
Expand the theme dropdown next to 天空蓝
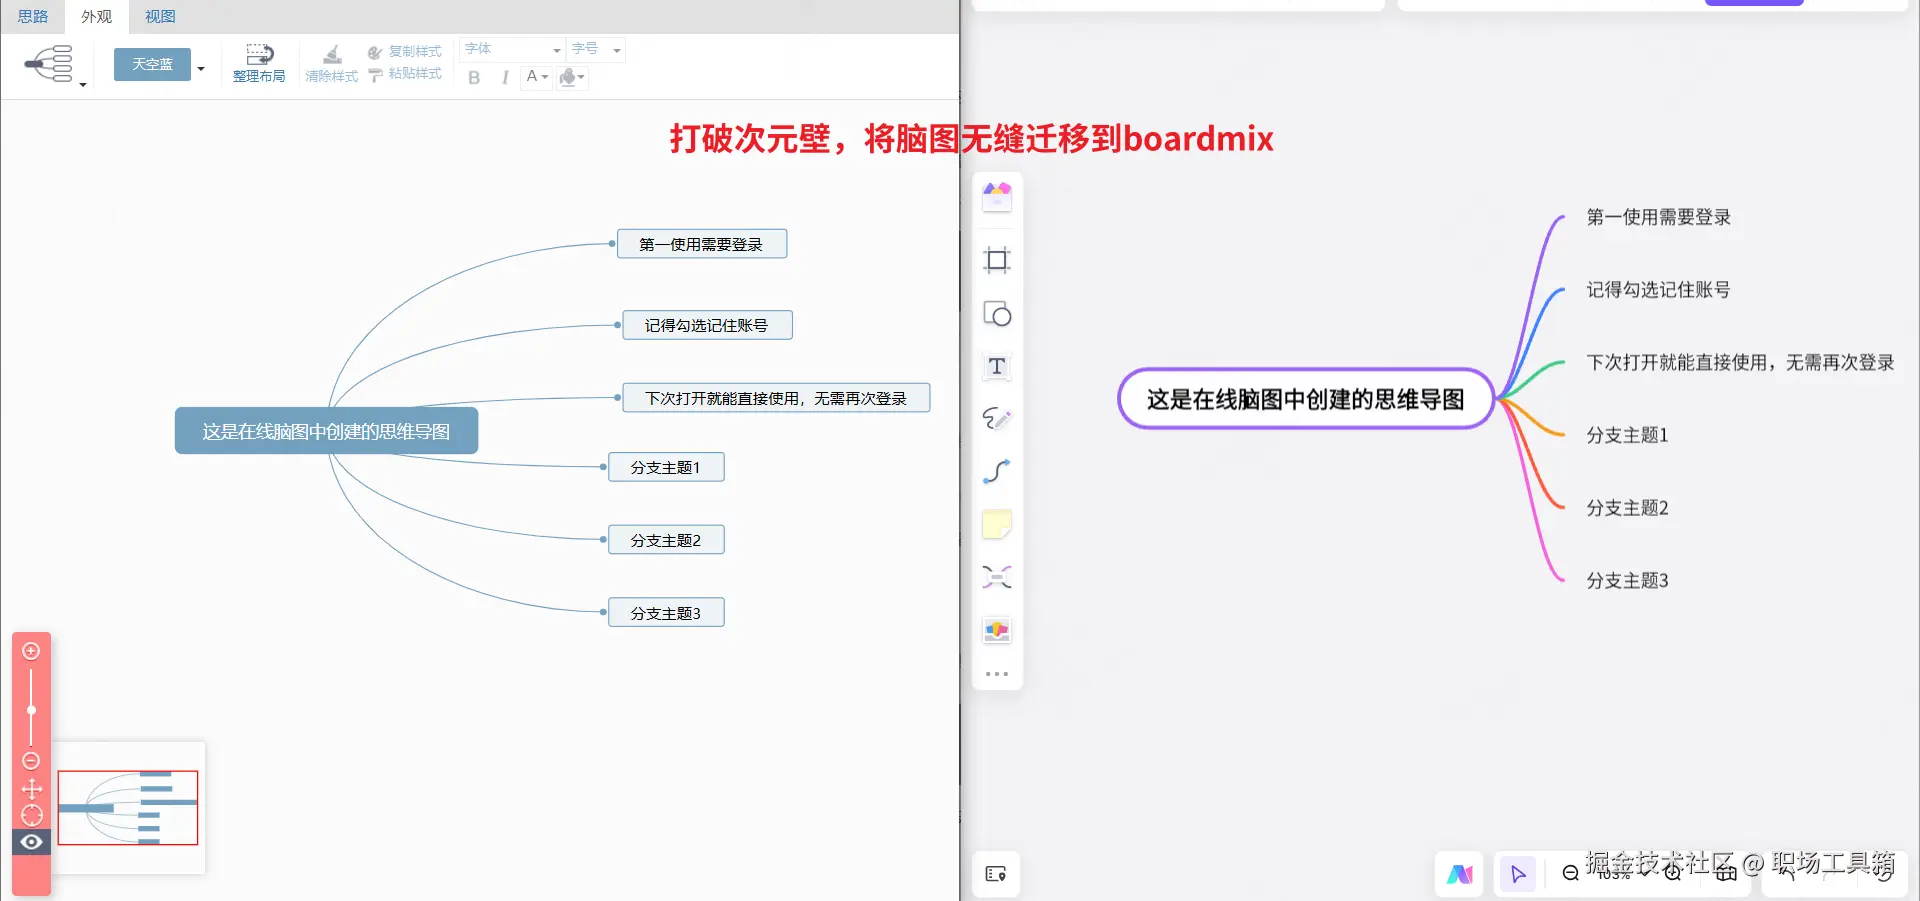point(201,68)
